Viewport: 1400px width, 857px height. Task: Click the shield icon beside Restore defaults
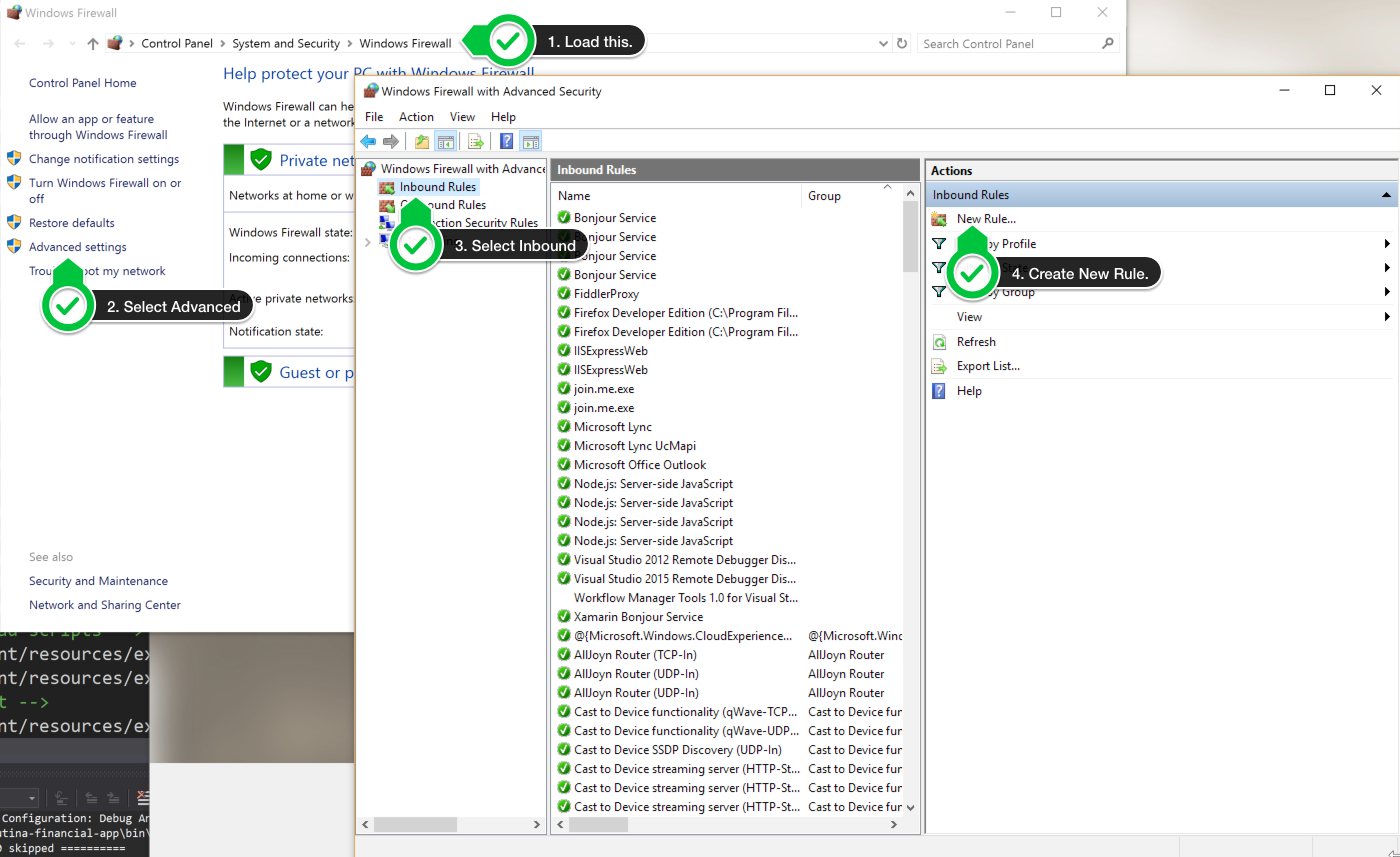click(x=14, y=222)
